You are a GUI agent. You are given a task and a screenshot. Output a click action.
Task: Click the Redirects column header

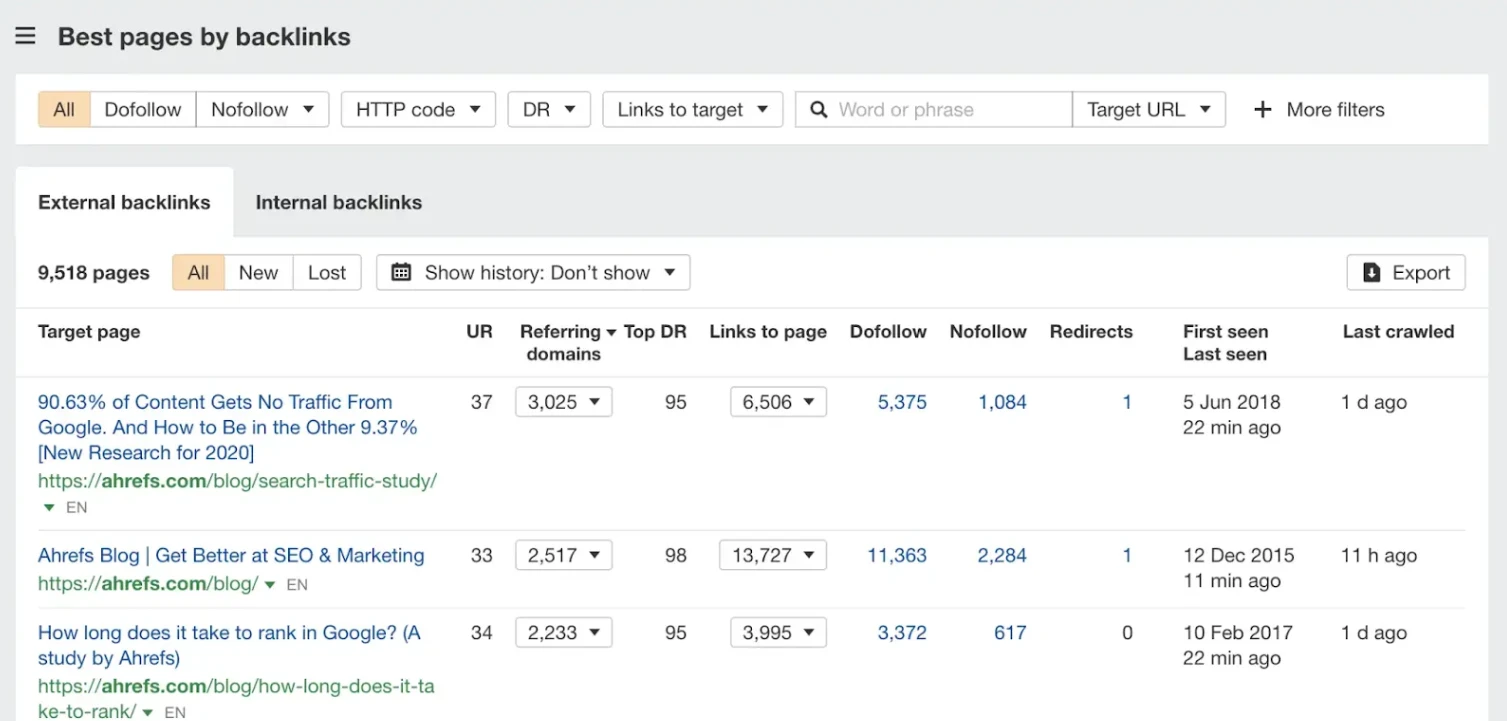coord(1091,331)
